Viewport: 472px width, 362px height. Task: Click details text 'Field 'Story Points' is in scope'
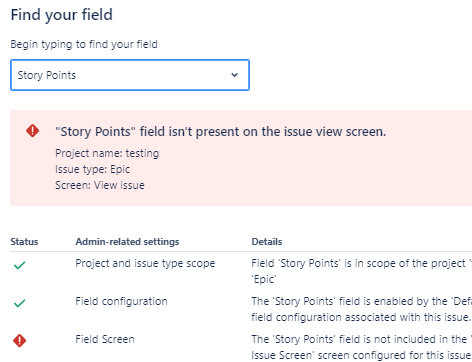click(x=362, y=271)
